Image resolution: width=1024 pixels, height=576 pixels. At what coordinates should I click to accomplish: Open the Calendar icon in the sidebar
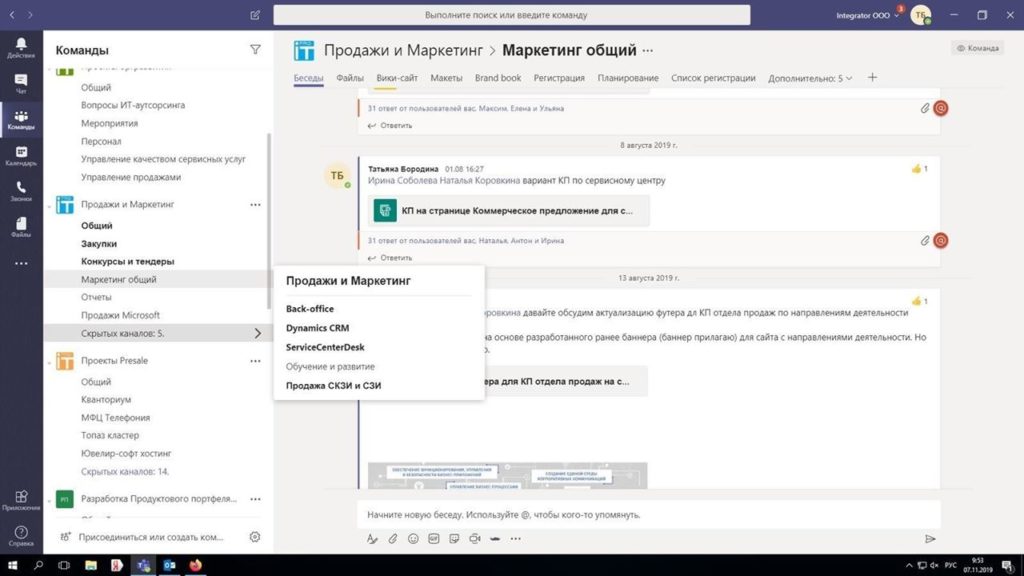coord(21,155)
